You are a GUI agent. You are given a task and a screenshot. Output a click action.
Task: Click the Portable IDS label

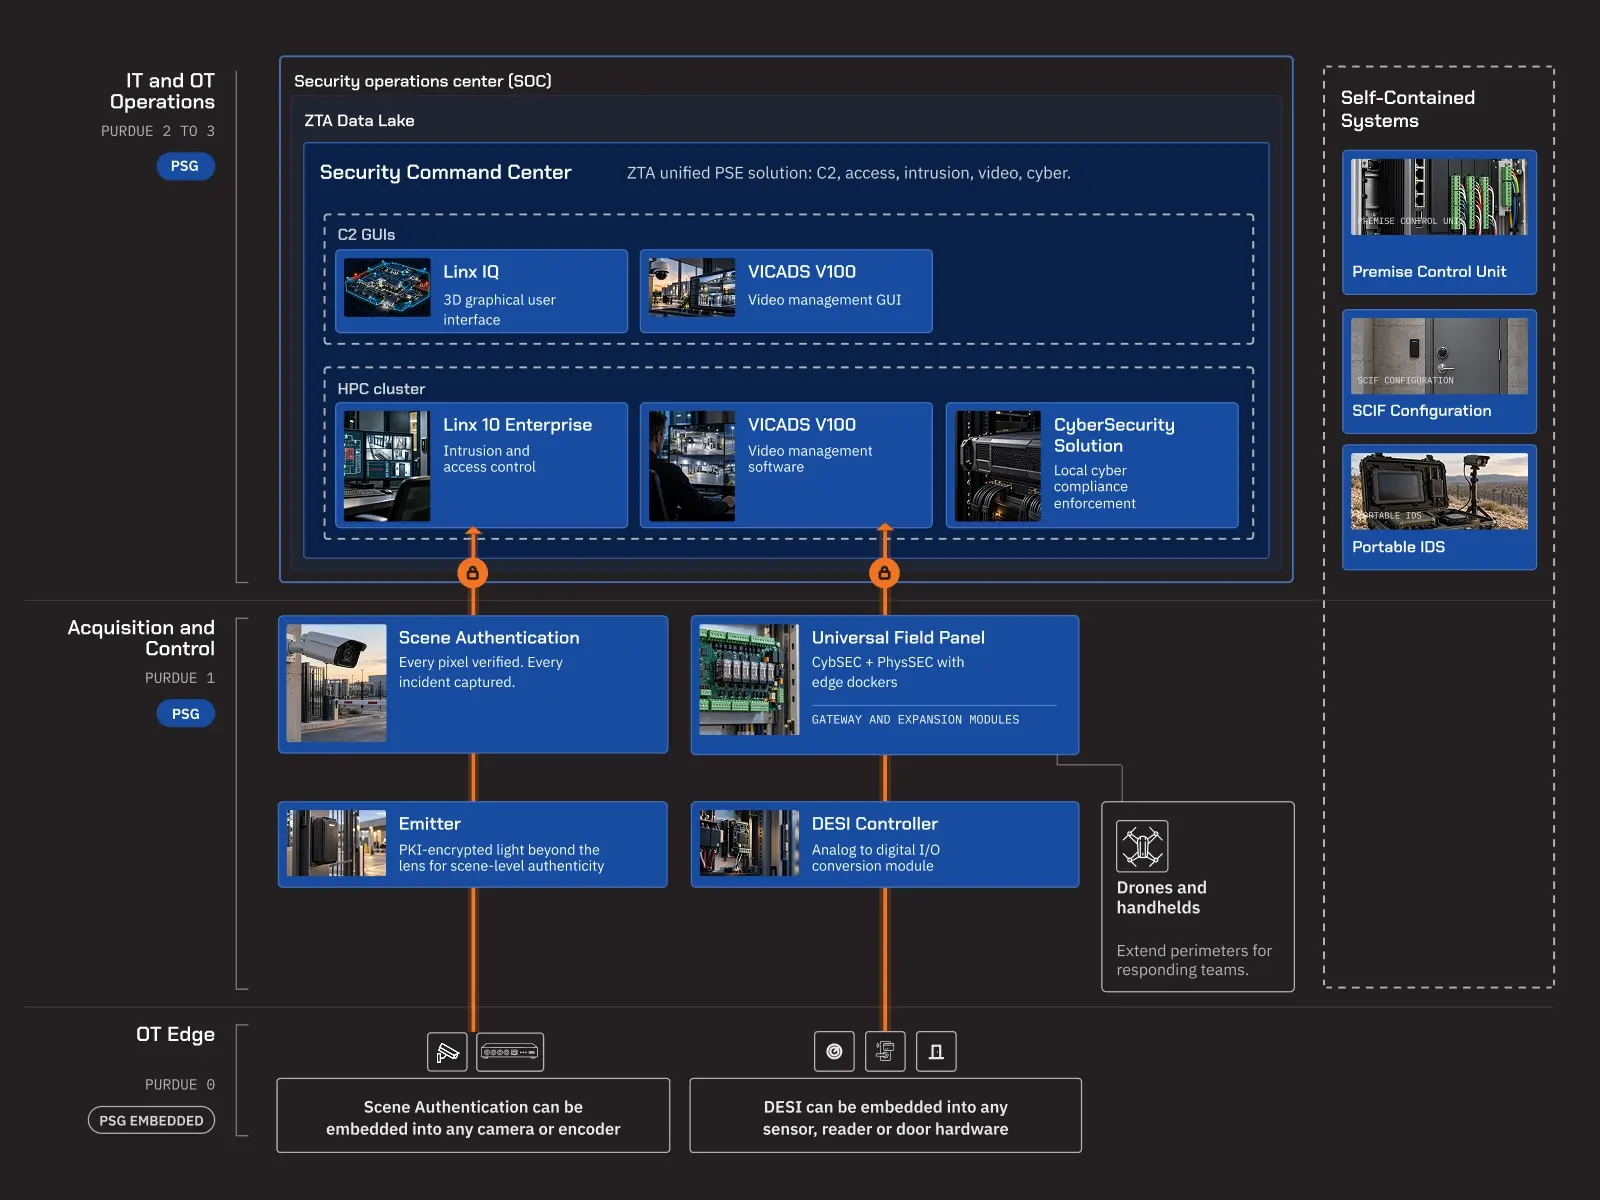click(1398, 547)
